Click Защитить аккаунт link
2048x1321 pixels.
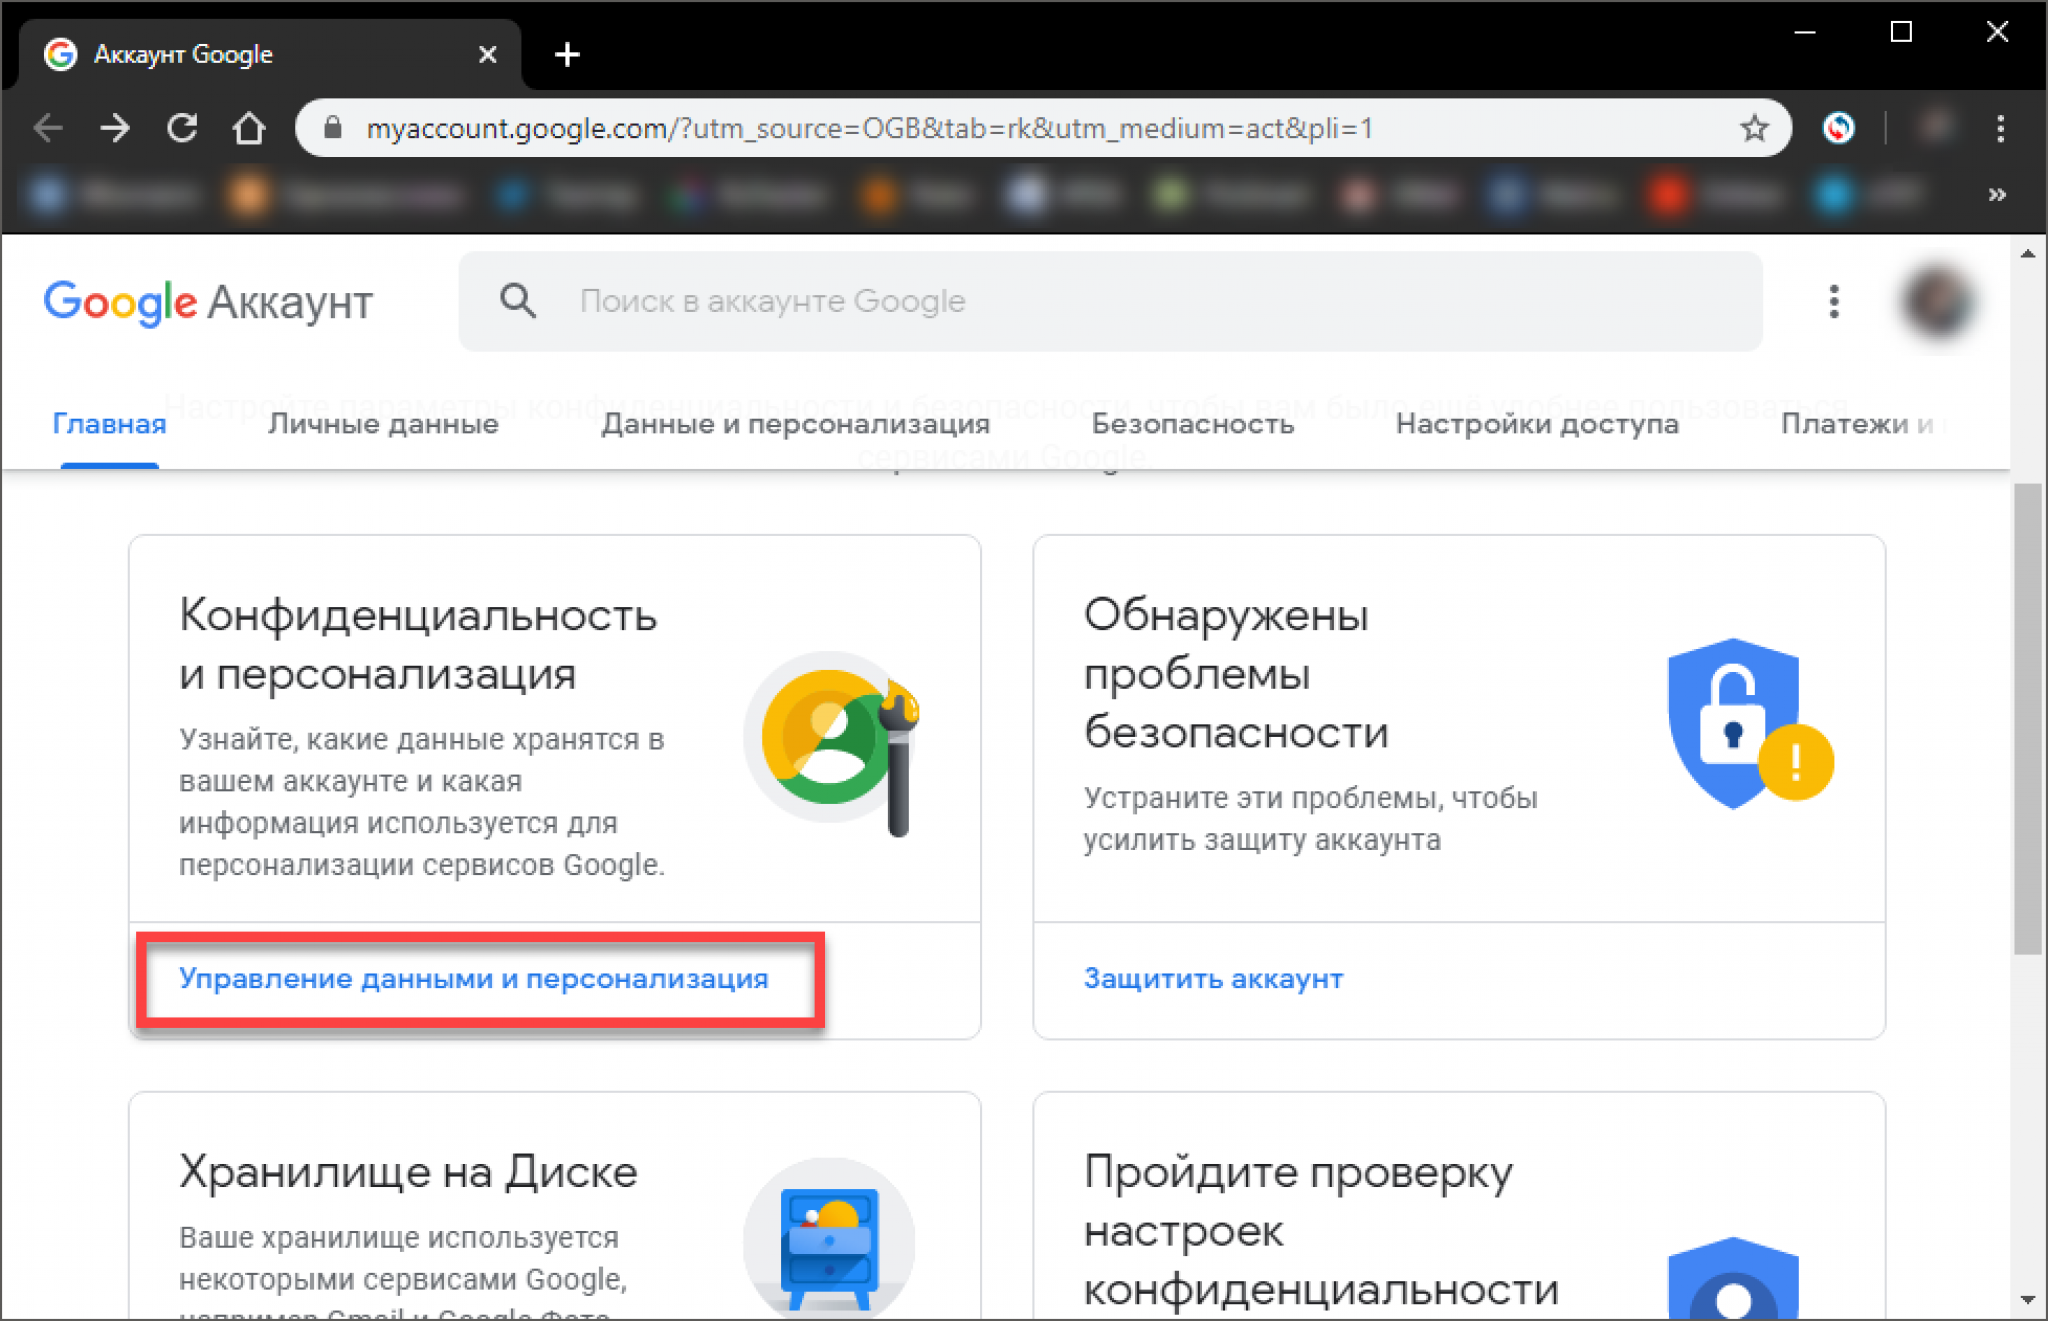click(1213, 978)
